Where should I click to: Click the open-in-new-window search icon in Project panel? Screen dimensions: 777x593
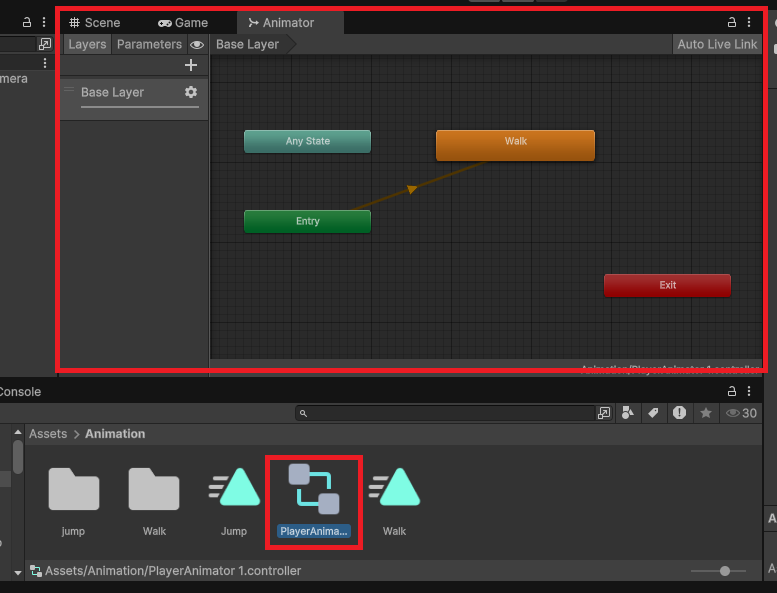[604, 413]
